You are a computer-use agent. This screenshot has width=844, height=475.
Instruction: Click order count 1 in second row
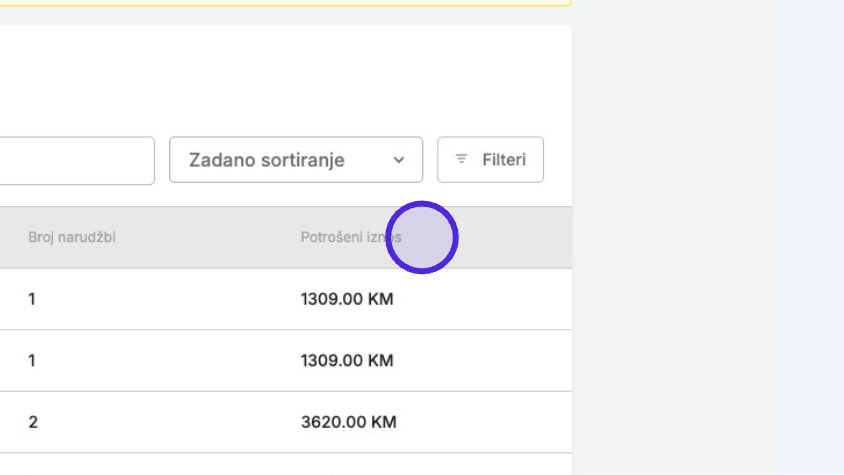[x=32, y=360]
